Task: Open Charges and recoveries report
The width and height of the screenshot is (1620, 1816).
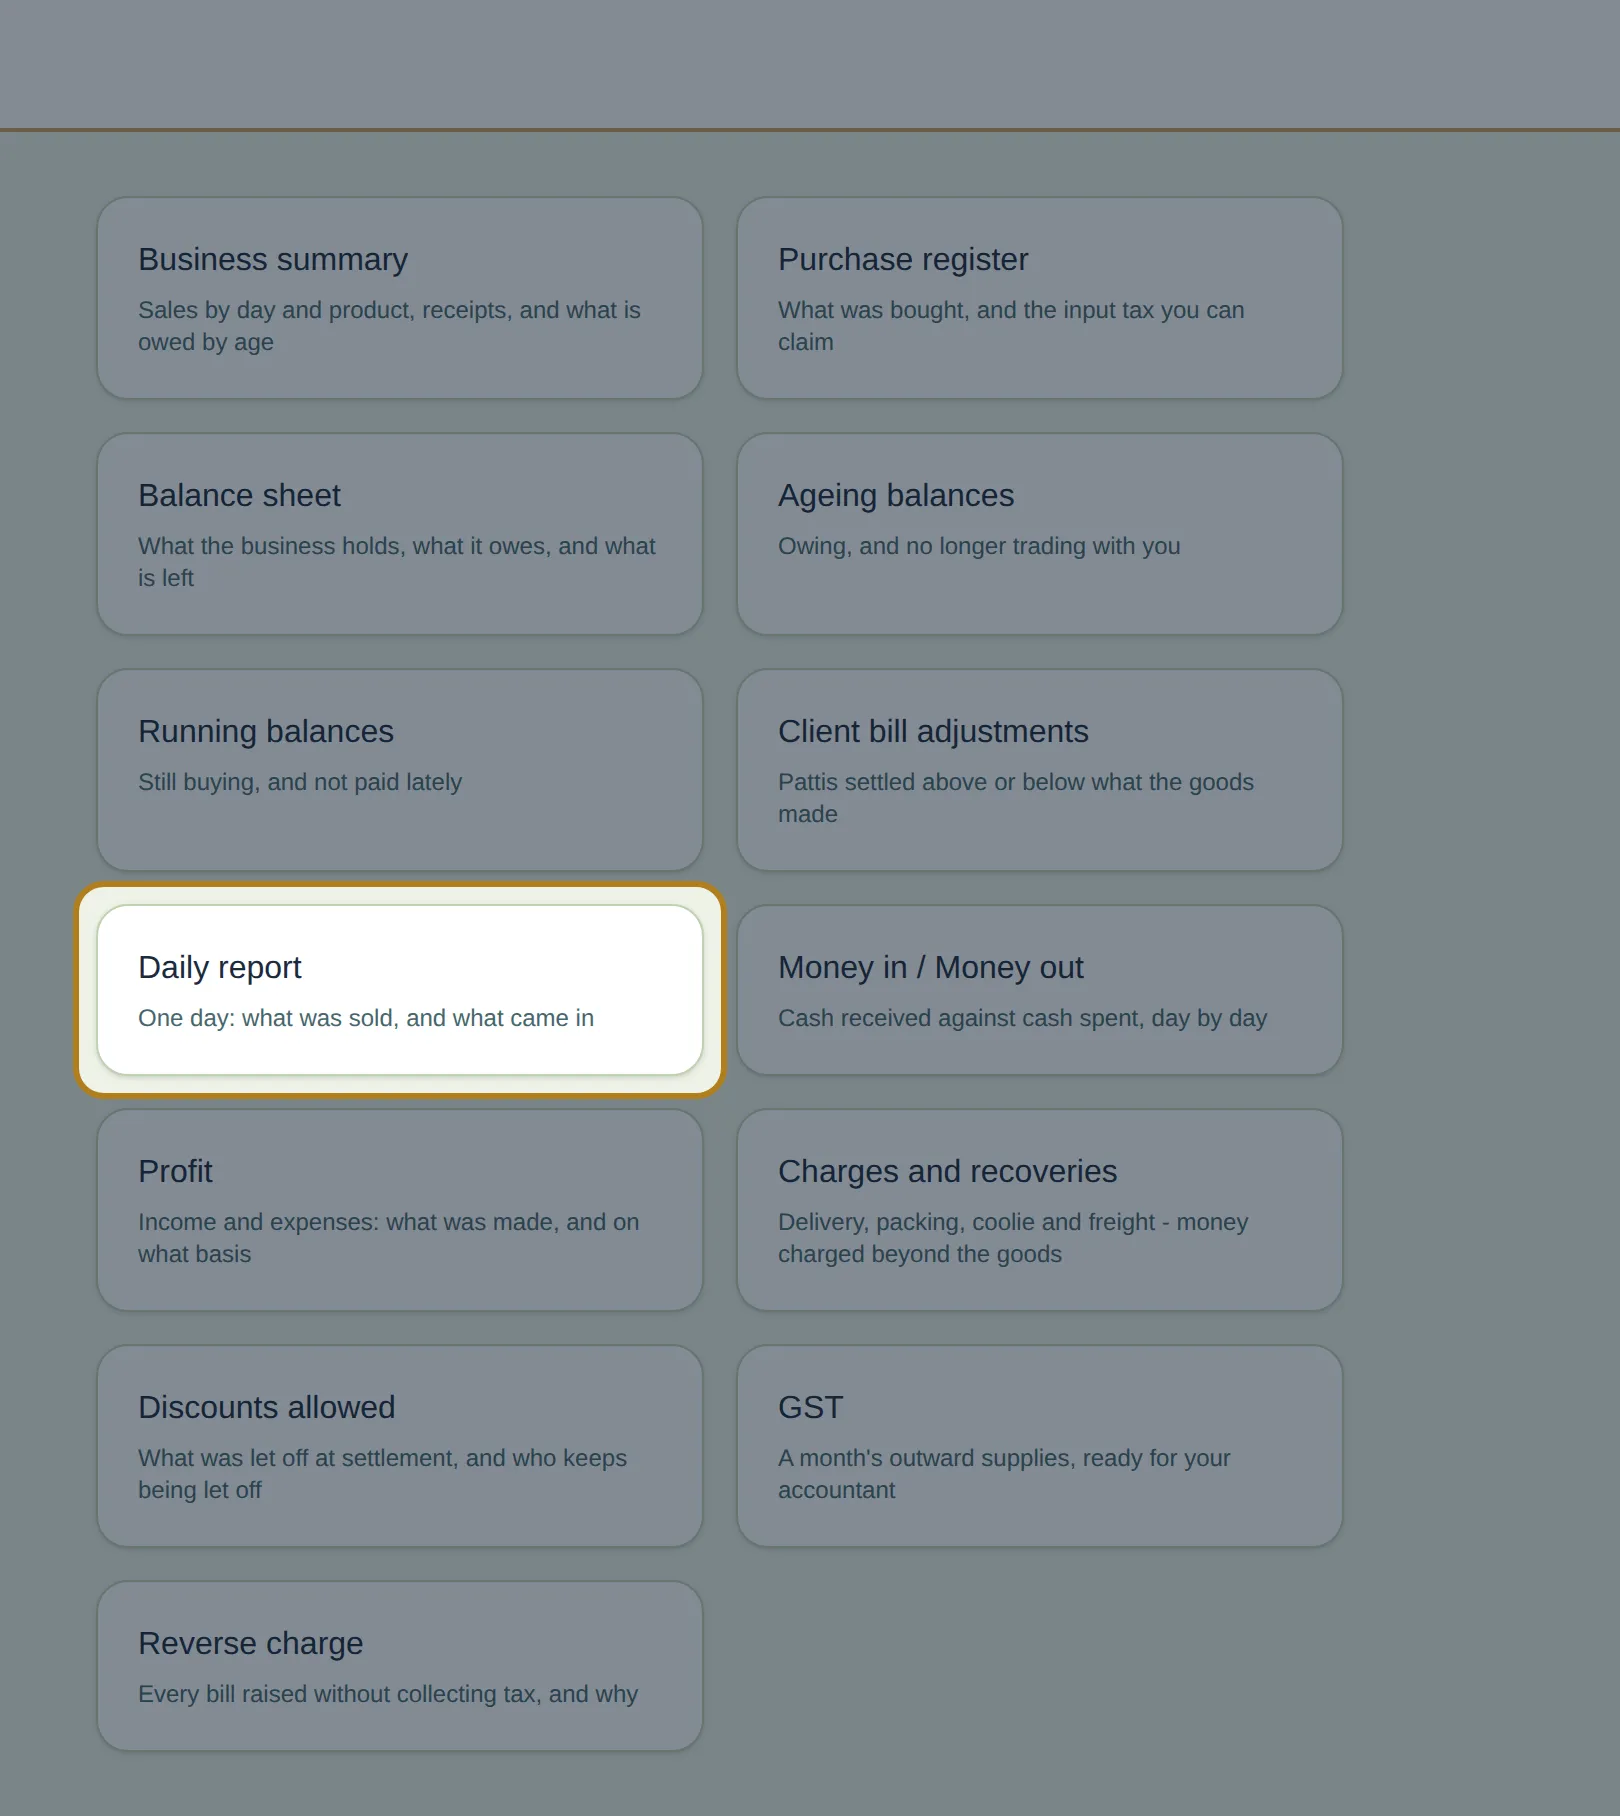Action: click(x=1040, y=1210)
